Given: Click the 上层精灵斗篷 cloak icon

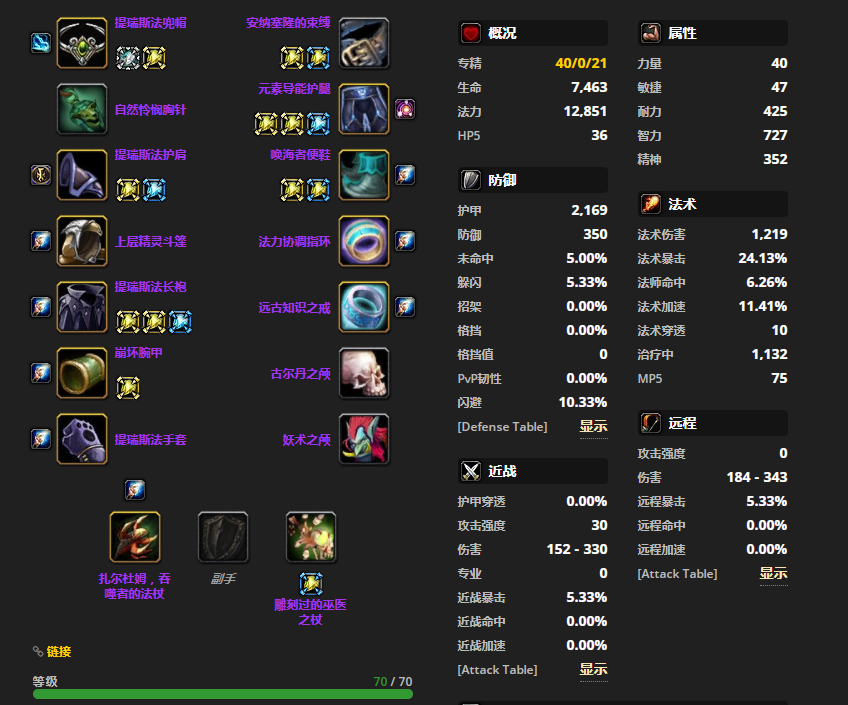Looking at the screenshot, I should pos(82,241).
